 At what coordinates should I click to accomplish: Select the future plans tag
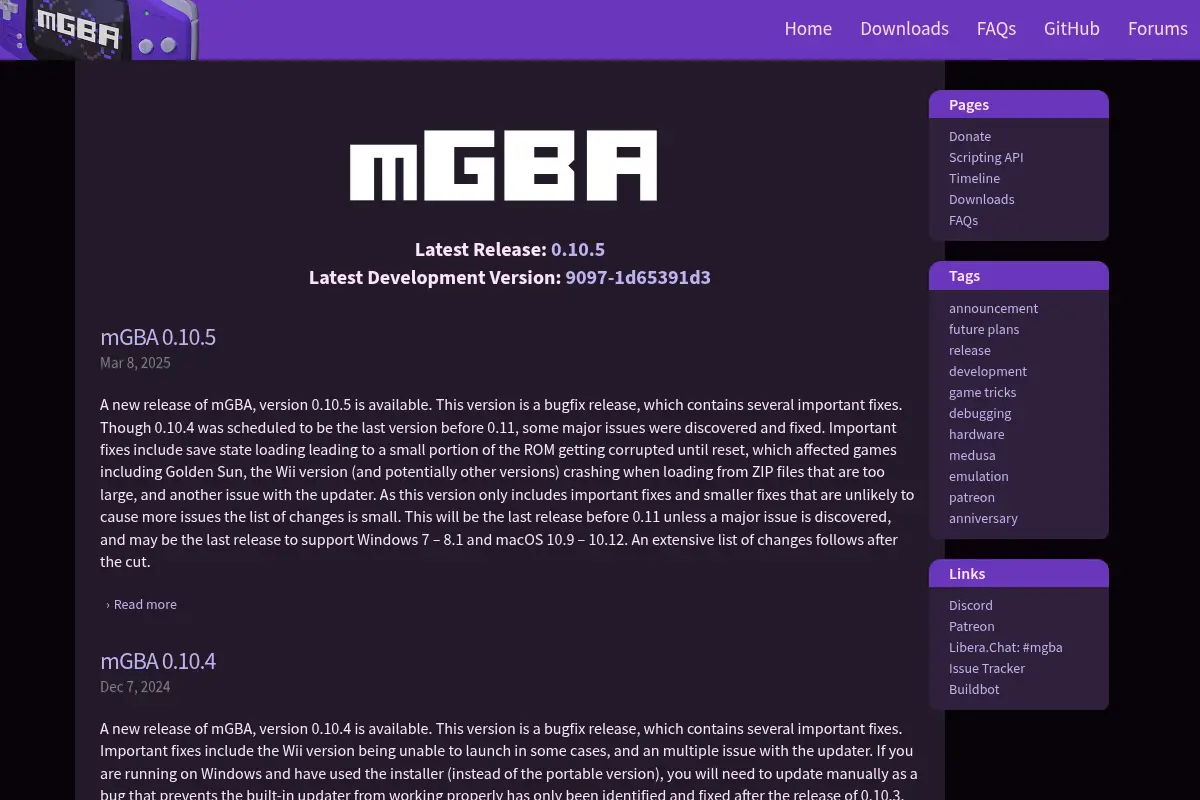(x=984, y=329)
